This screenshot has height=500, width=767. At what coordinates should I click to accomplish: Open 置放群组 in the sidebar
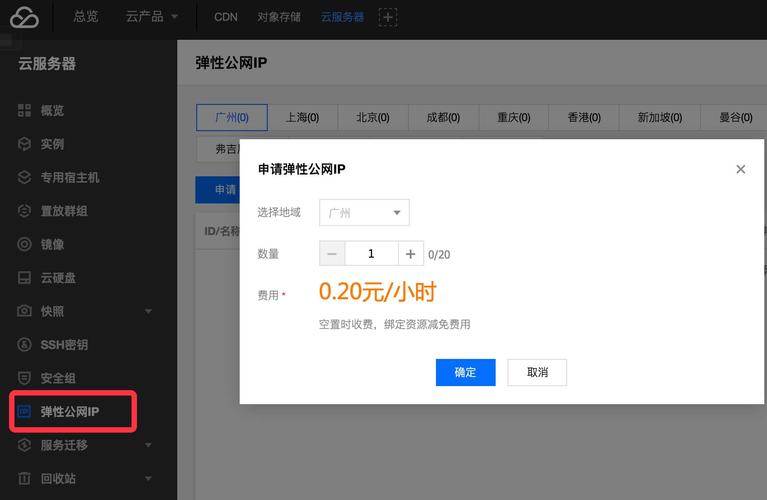pyautogui.click(x=64, y=210)
